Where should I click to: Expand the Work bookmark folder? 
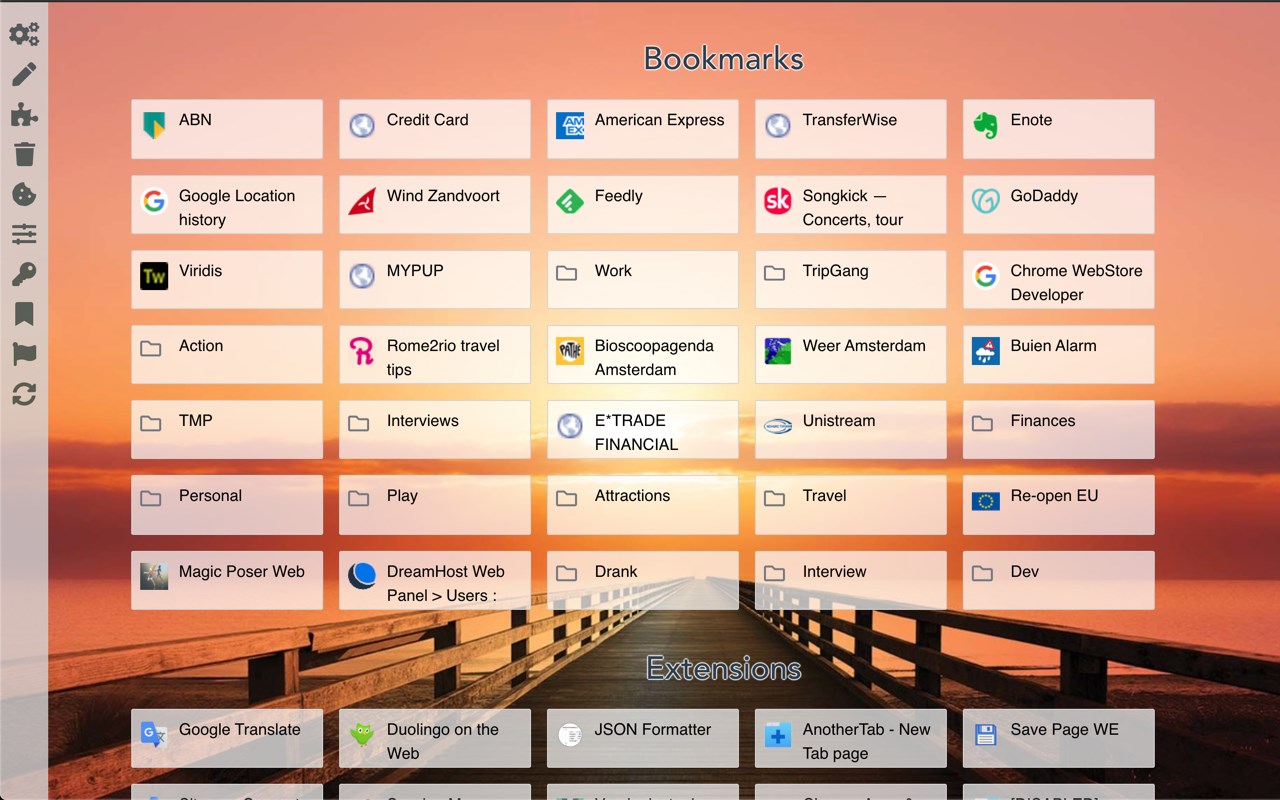(x=643, y=279)
